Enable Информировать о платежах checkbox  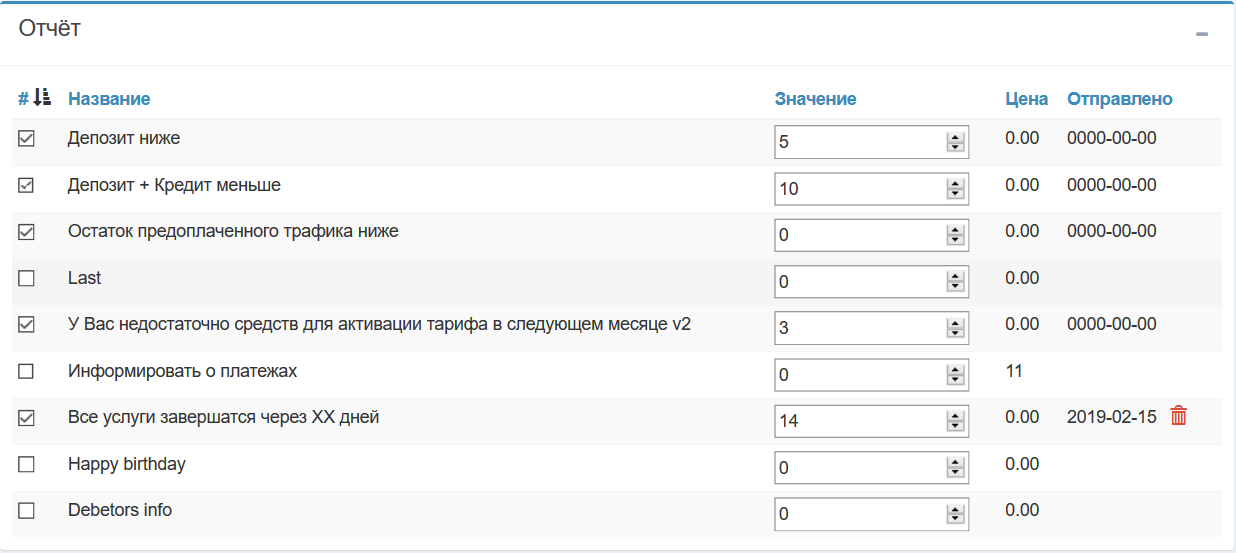(27, 371)
